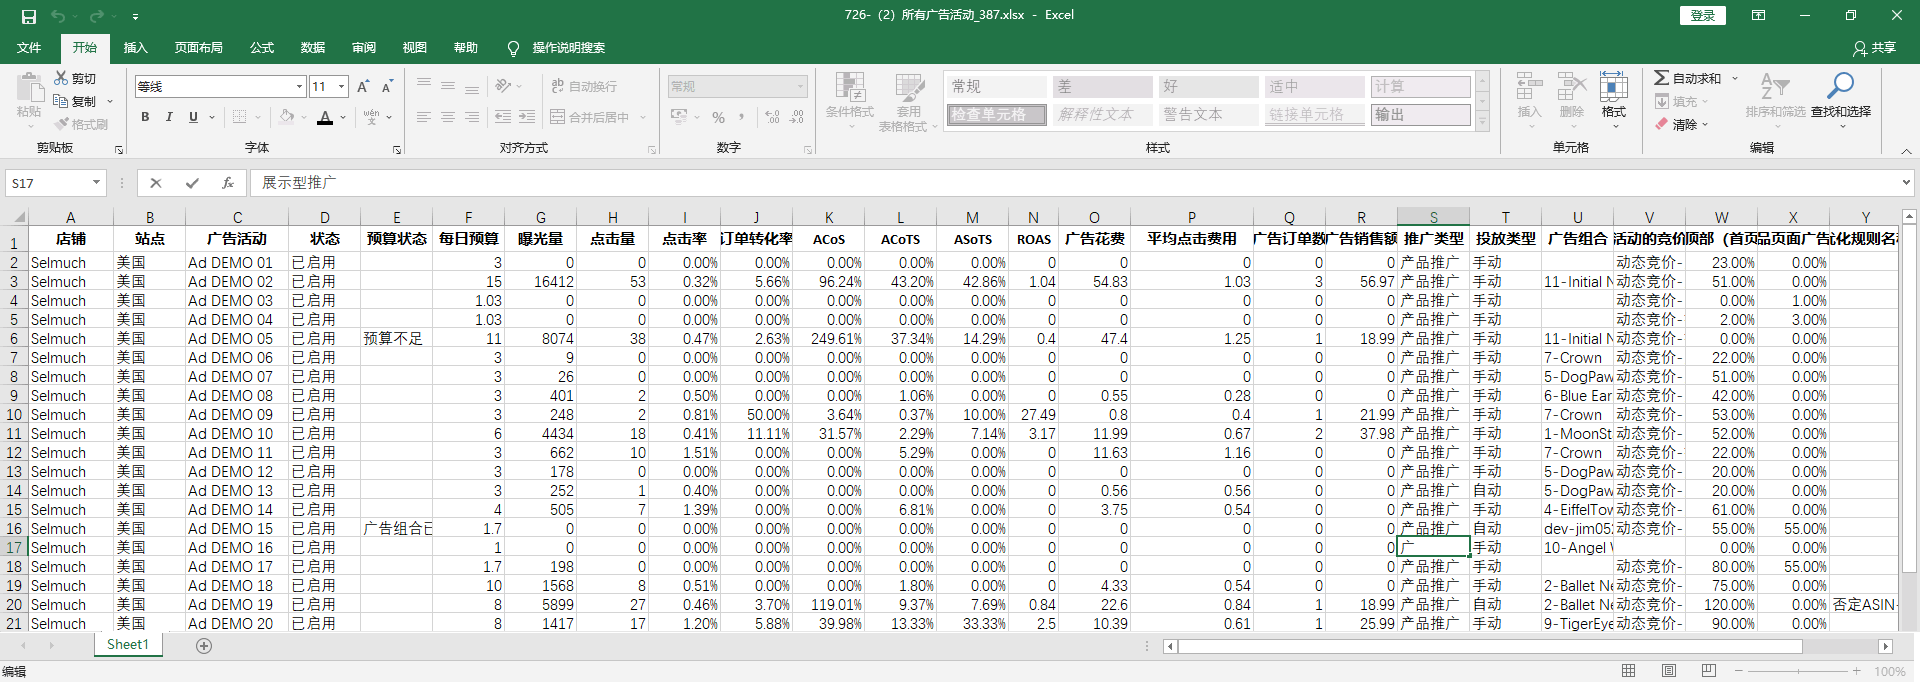Click the font color red A swatch
1920x682 pixels.
coord(325,118)
